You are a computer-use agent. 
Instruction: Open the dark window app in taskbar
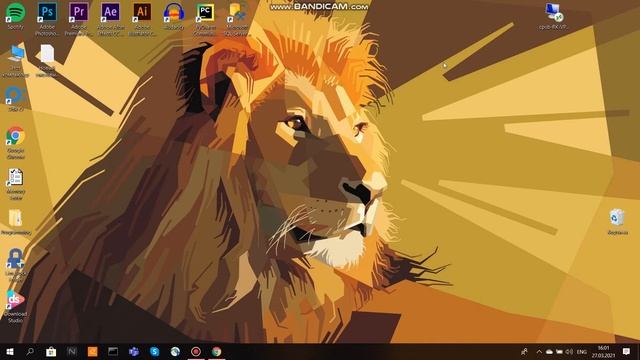click(x=113, y=351)
